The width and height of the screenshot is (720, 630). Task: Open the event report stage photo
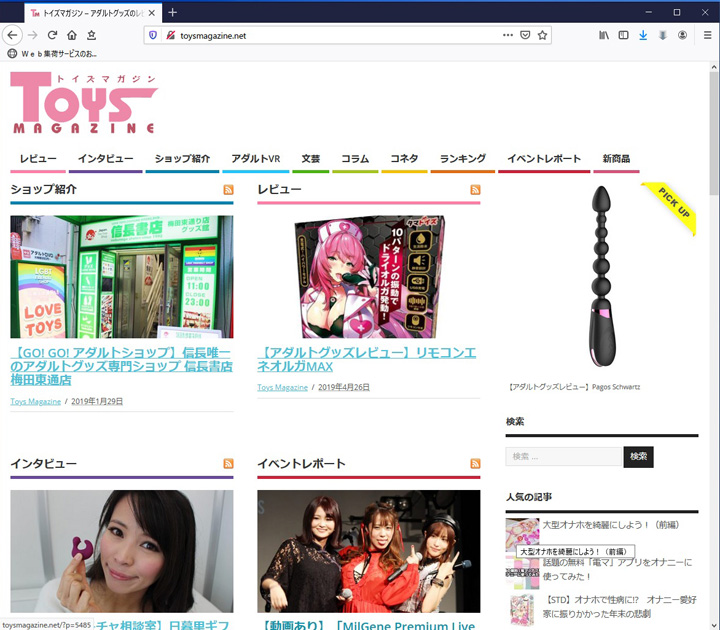pyautogui.click(x=369, y=551)
